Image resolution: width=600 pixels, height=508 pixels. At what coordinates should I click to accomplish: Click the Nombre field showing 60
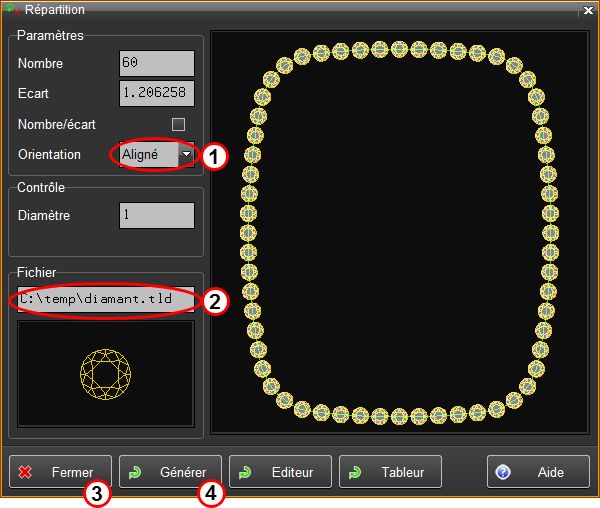tap(155, 63)
